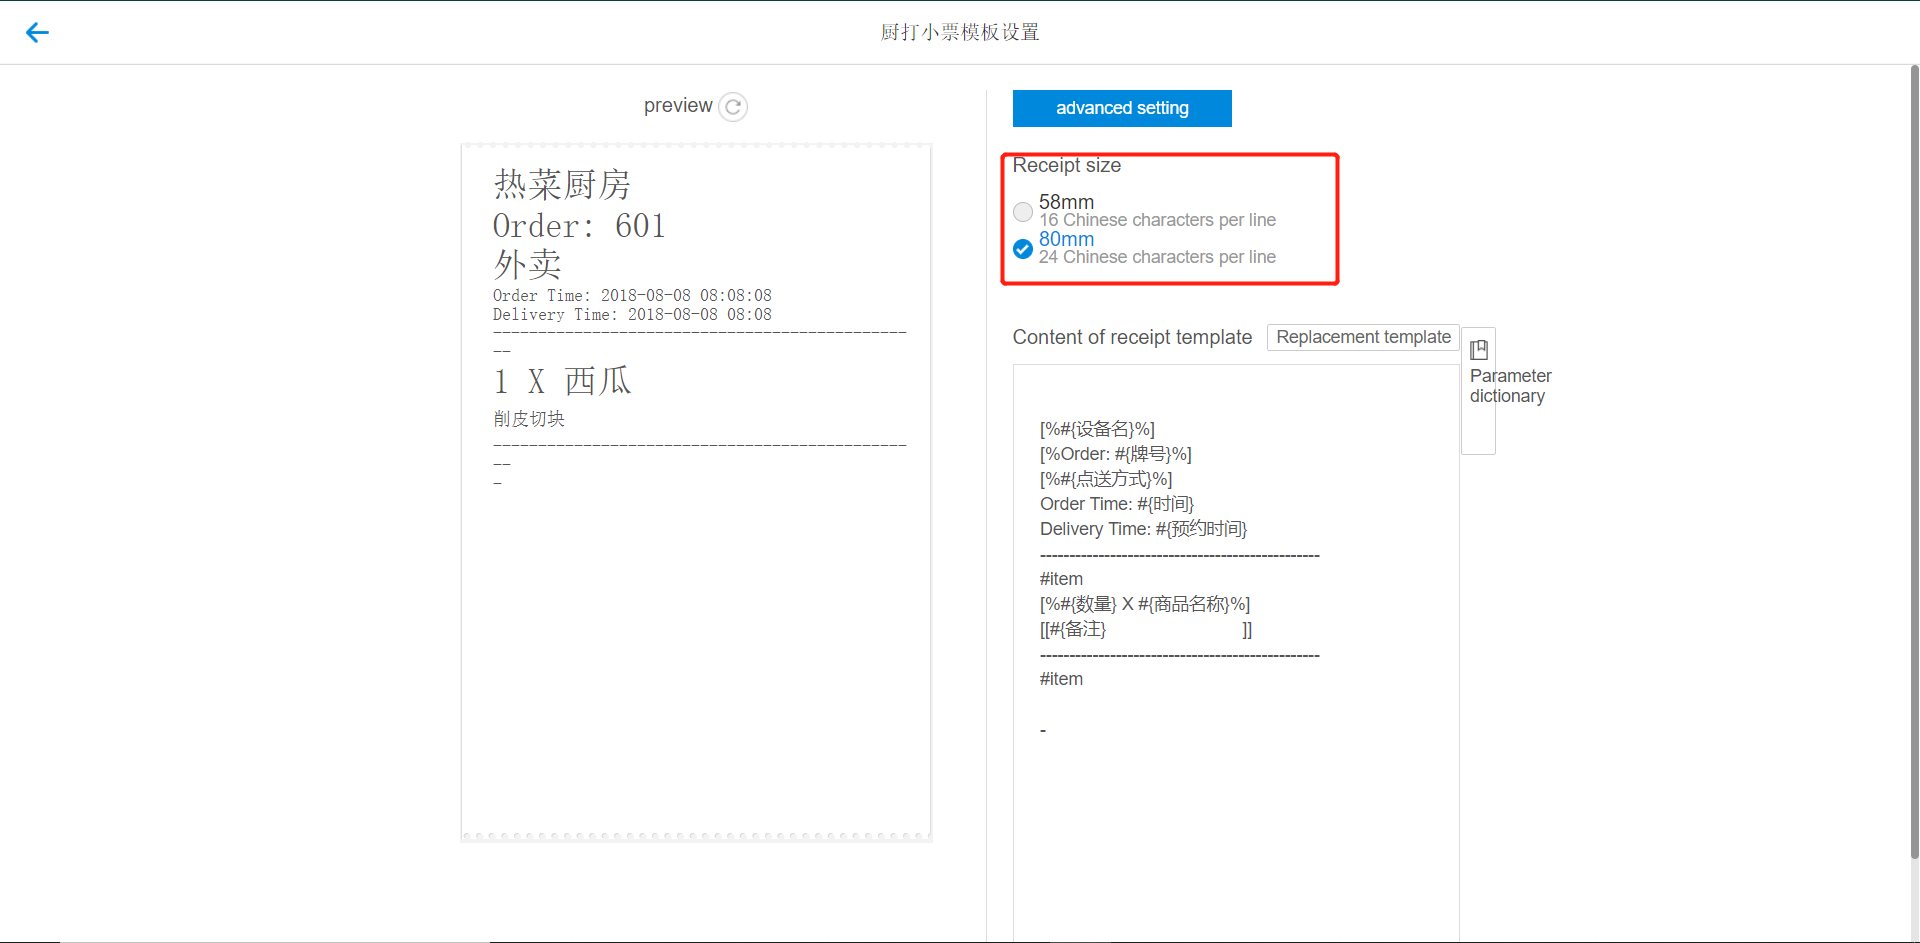Click '1 X 西瓜' in the preview
This screenshot has width=1920, height=943.
click(x=562, y=381)
